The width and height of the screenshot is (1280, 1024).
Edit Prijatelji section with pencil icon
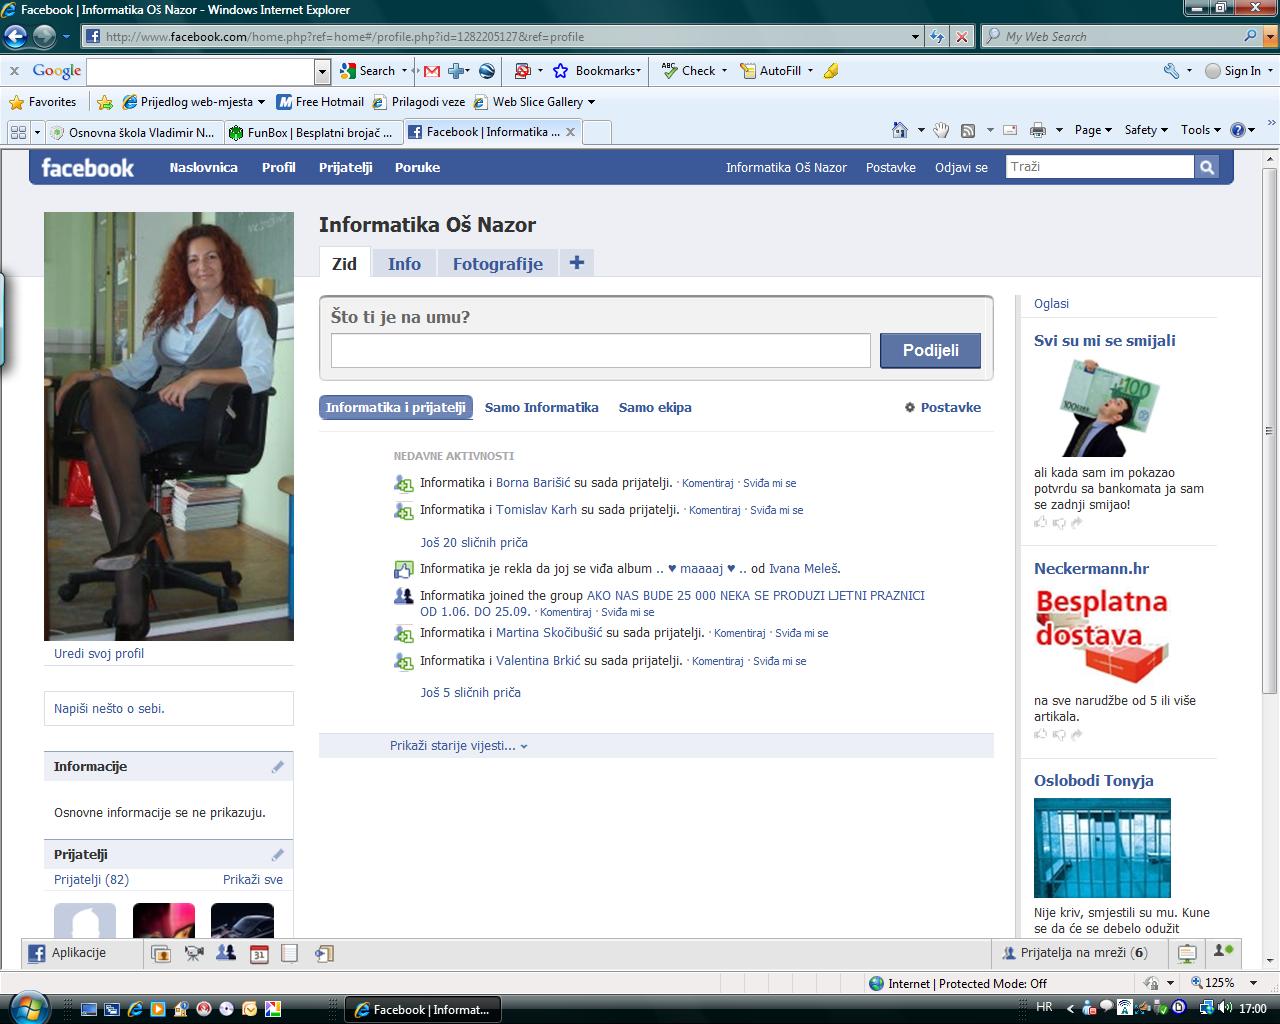pos(278,855)
